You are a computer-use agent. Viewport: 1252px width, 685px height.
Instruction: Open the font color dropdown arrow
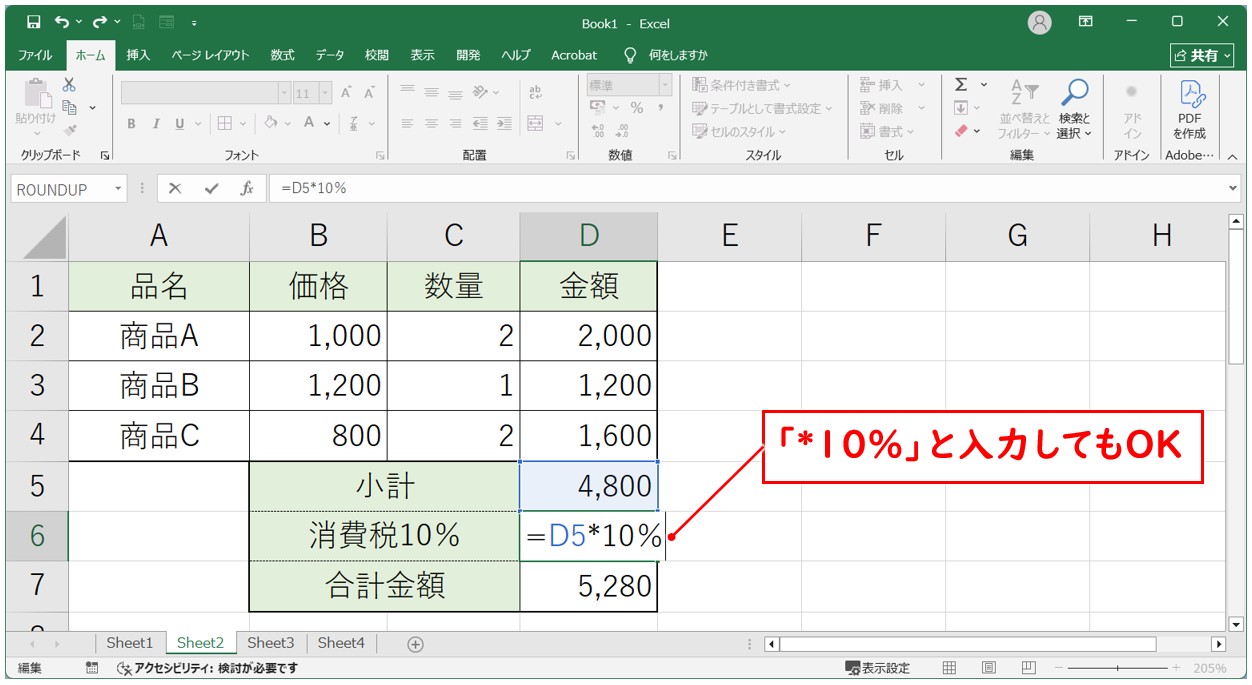[327, 124]
